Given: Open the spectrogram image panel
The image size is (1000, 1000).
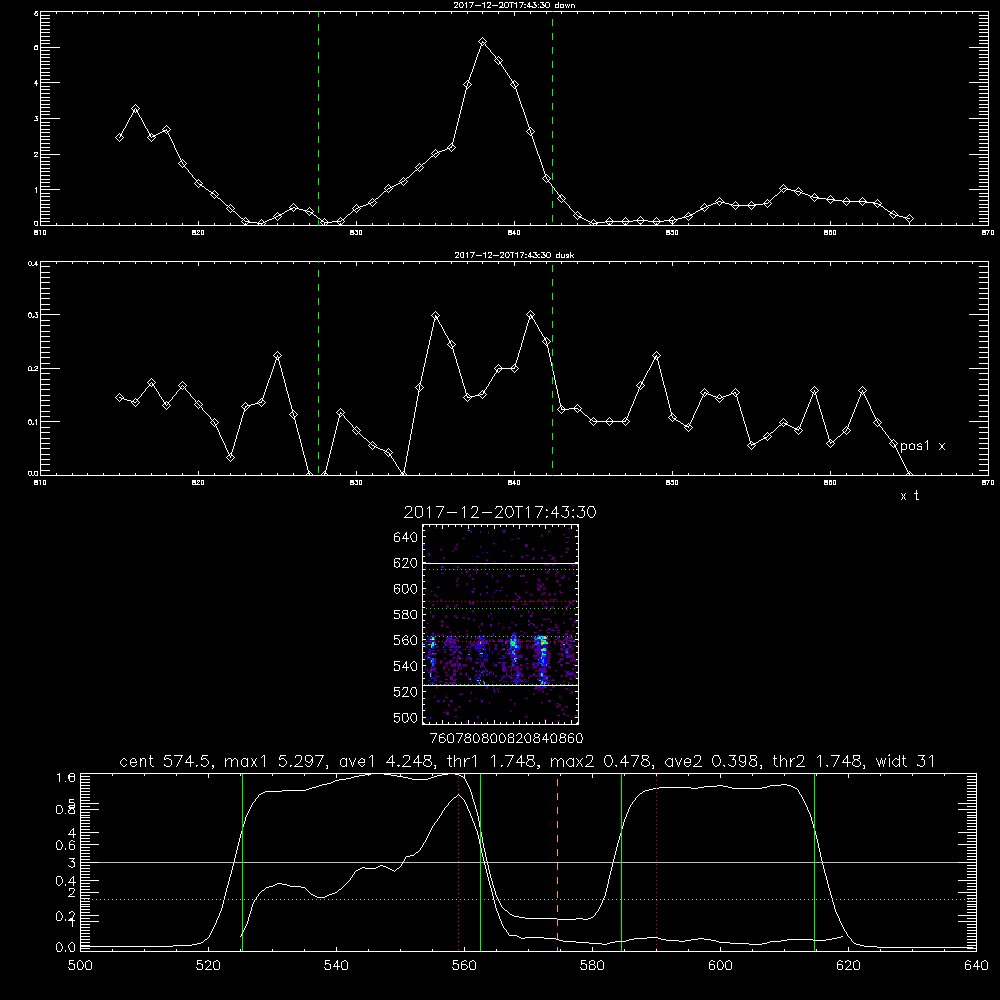Looking at the screenshot, I should (500, 624).
